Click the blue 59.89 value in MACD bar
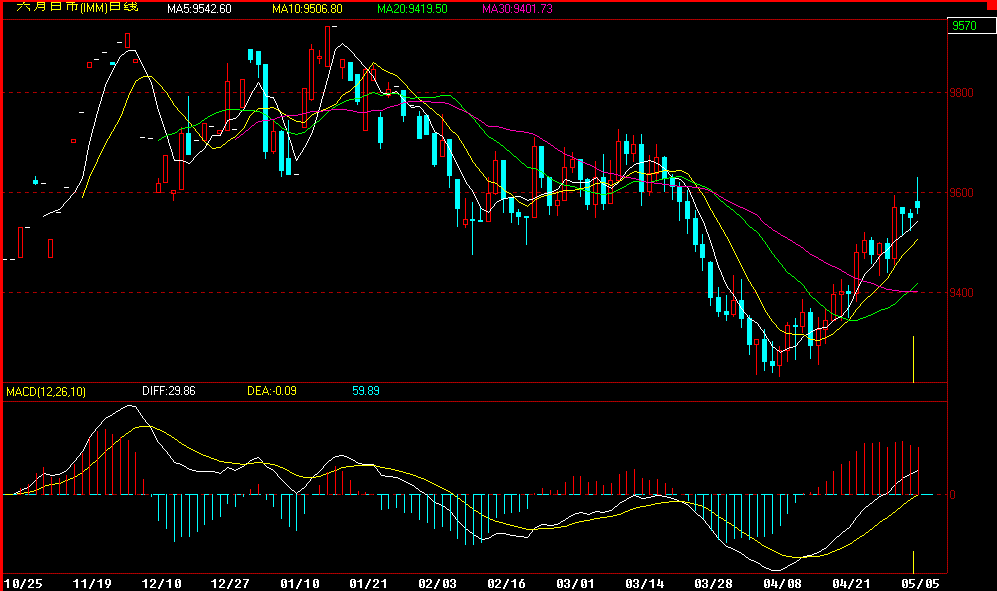The image size is (997, 591). tap(369, 392)
